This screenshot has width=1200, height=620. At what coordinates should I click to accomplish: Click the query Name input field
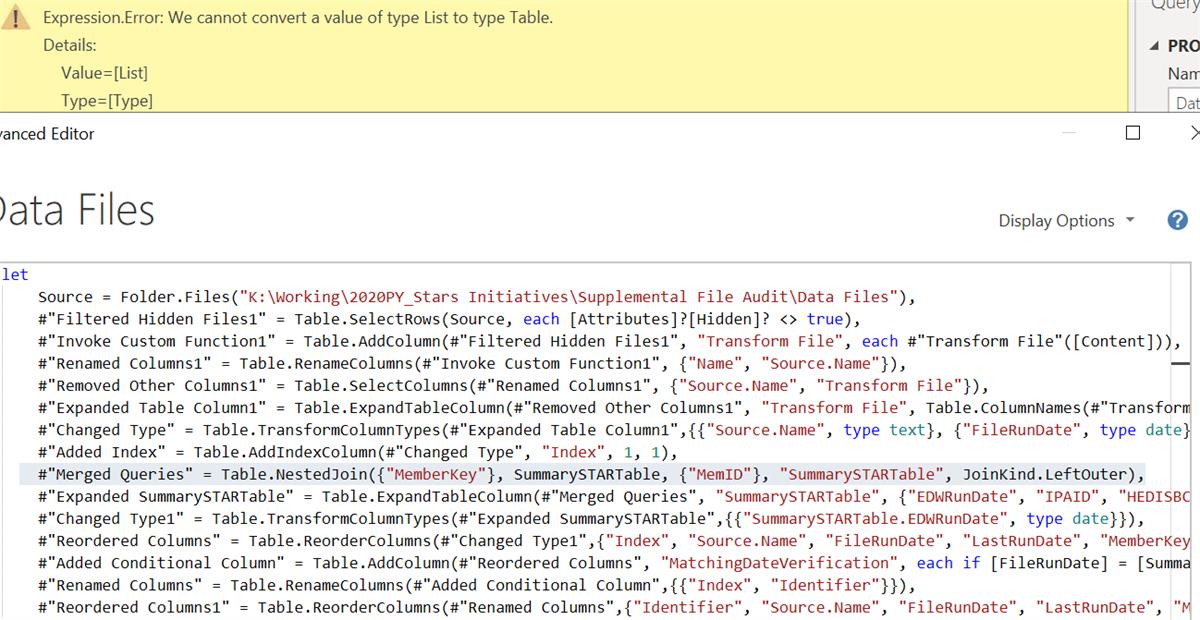1185,102
